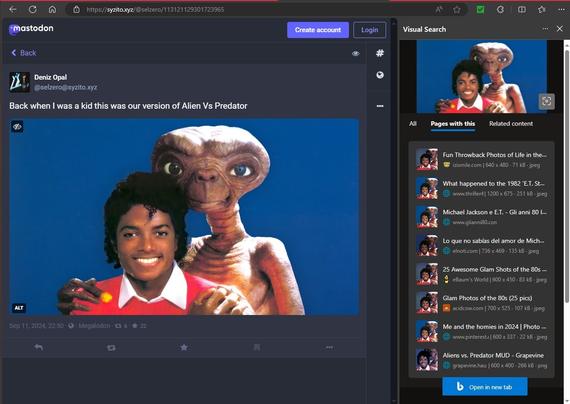Toggle post content visibility eye icon
Image resolution: width=570 pixels, height=404 pixels.
[x=356, y=53]
